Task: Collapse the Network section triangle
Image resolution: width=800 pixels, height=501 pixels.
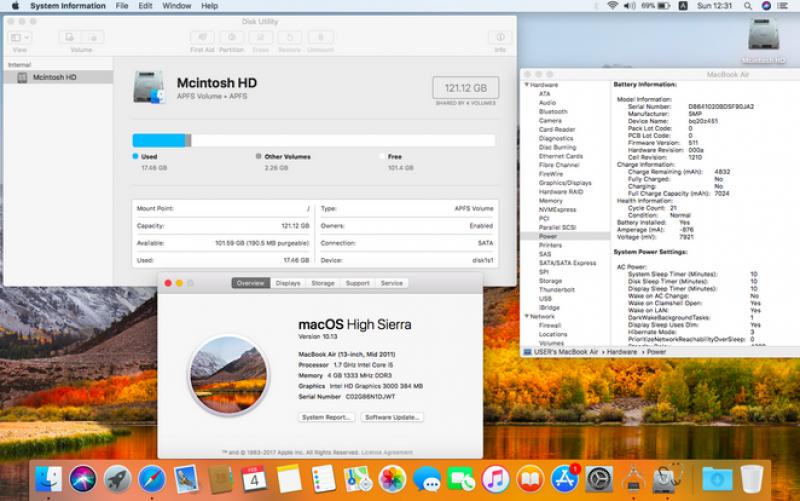Action: (527, 316)
